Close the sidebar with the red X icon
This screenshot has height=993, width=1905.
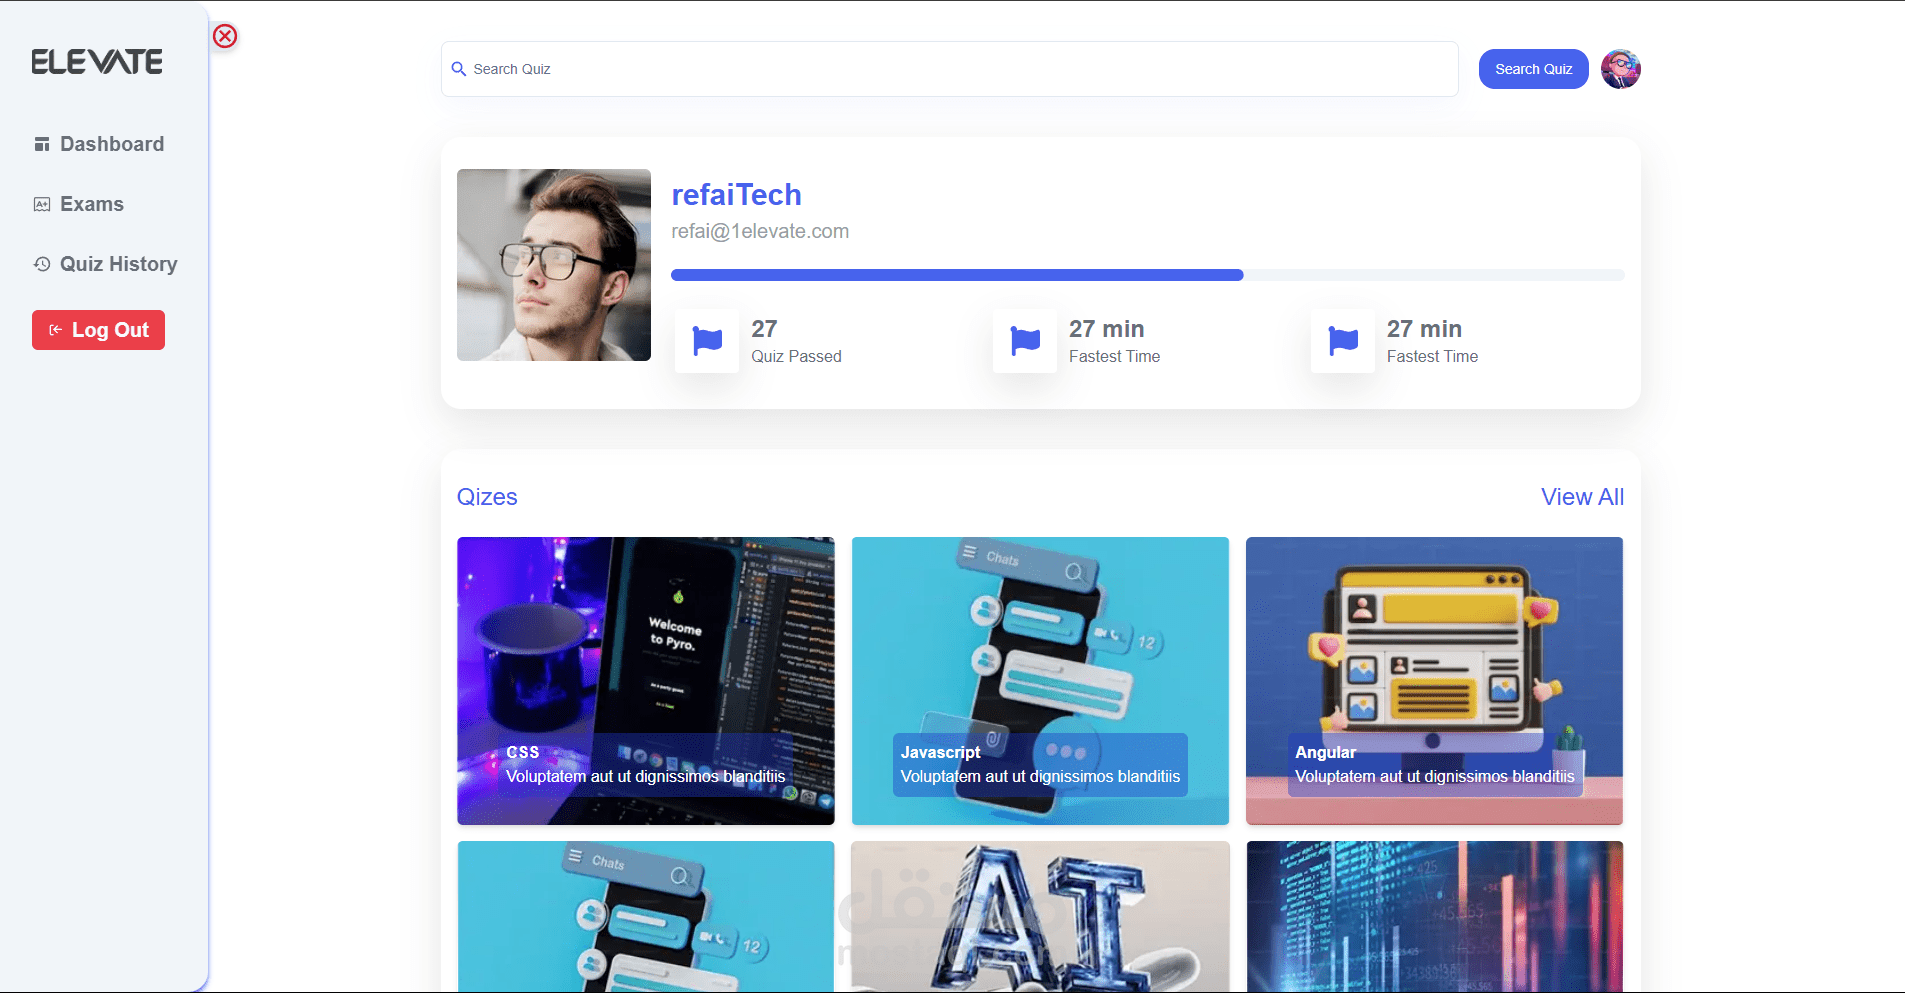225,36
